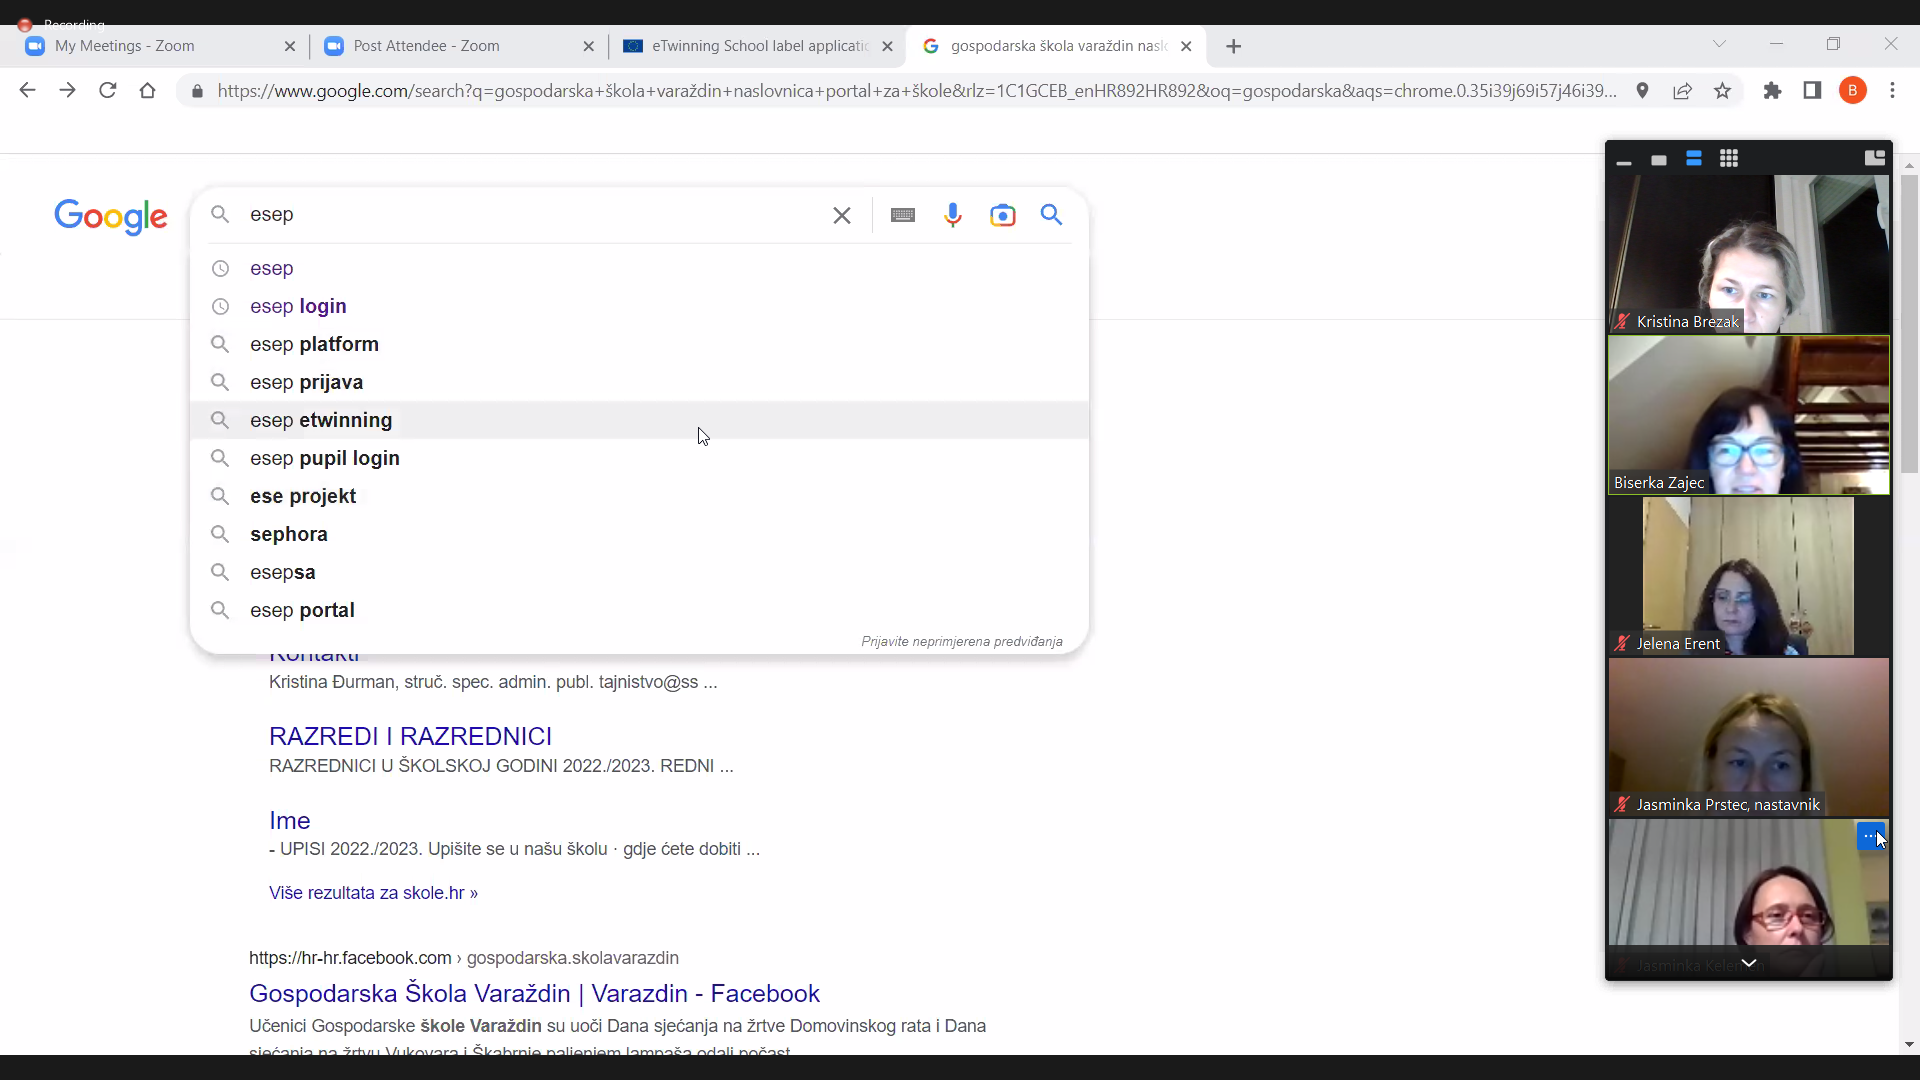Image resolution: width=1920 pixels, height=1080 pixels.
Task: Open 'Više rezultata za skole.hr' link
Action: tap(373, 893)
